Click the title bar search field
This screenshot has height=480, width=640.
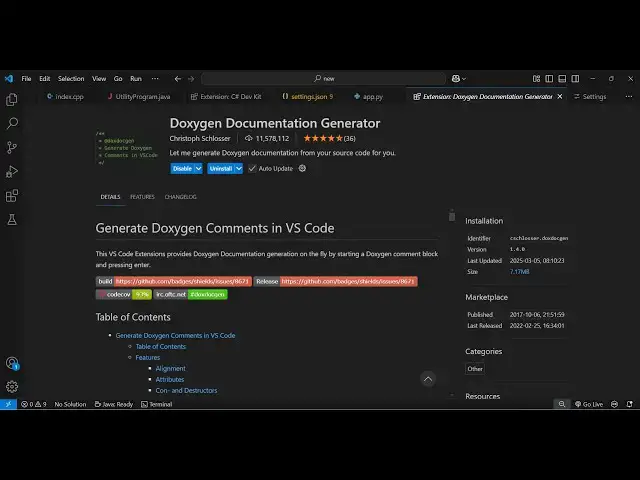323,78
